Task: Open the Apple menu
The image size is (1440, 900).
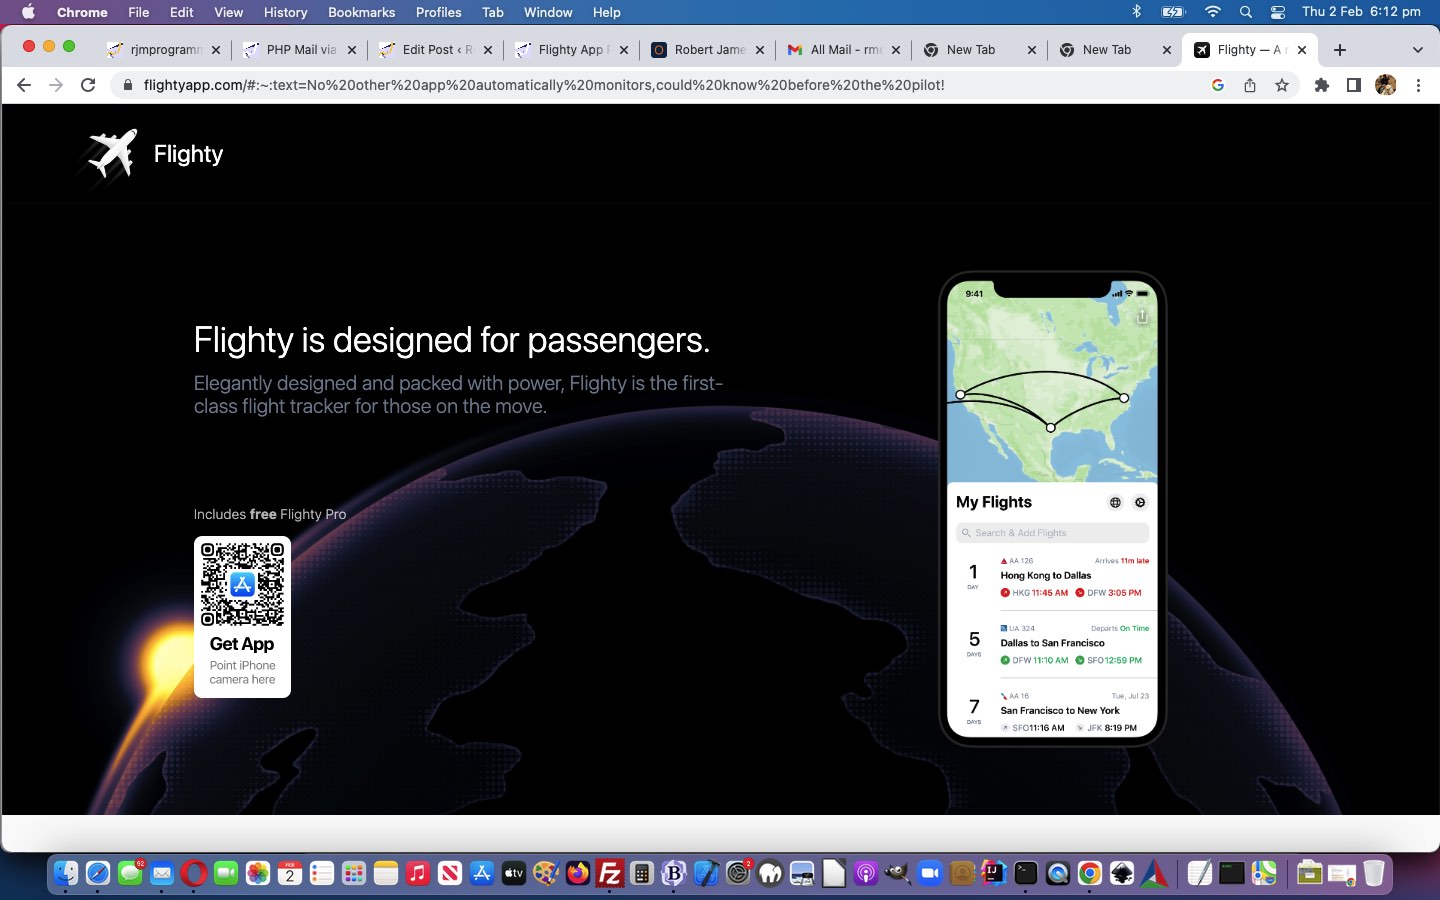Action: point(28,12)
